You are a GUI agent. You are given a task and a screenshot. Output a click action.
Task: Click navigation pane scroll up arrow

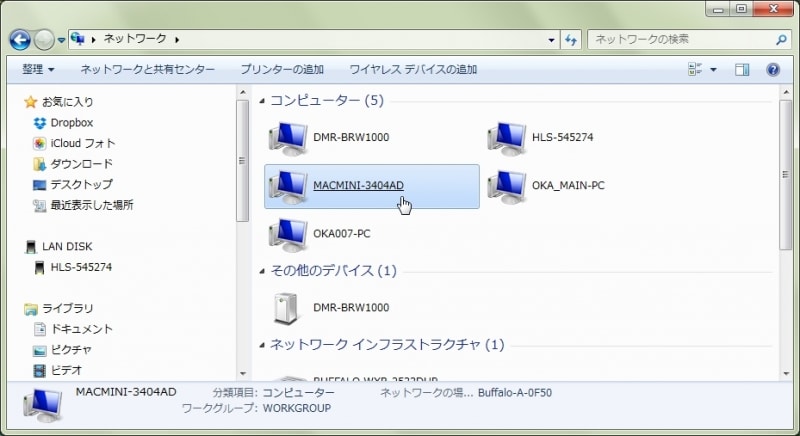(x=242, y=93)
